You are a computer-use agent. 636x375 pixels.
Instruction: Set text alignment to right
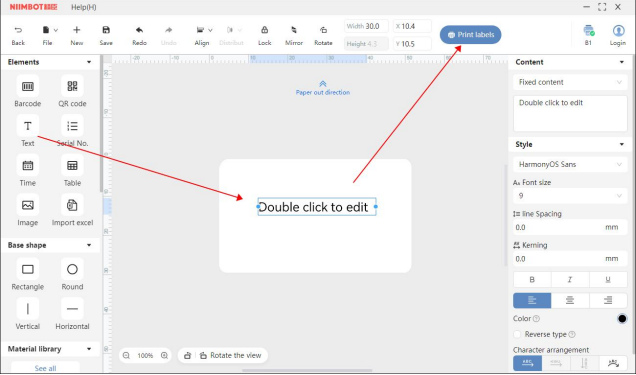(x=608, y=300)
